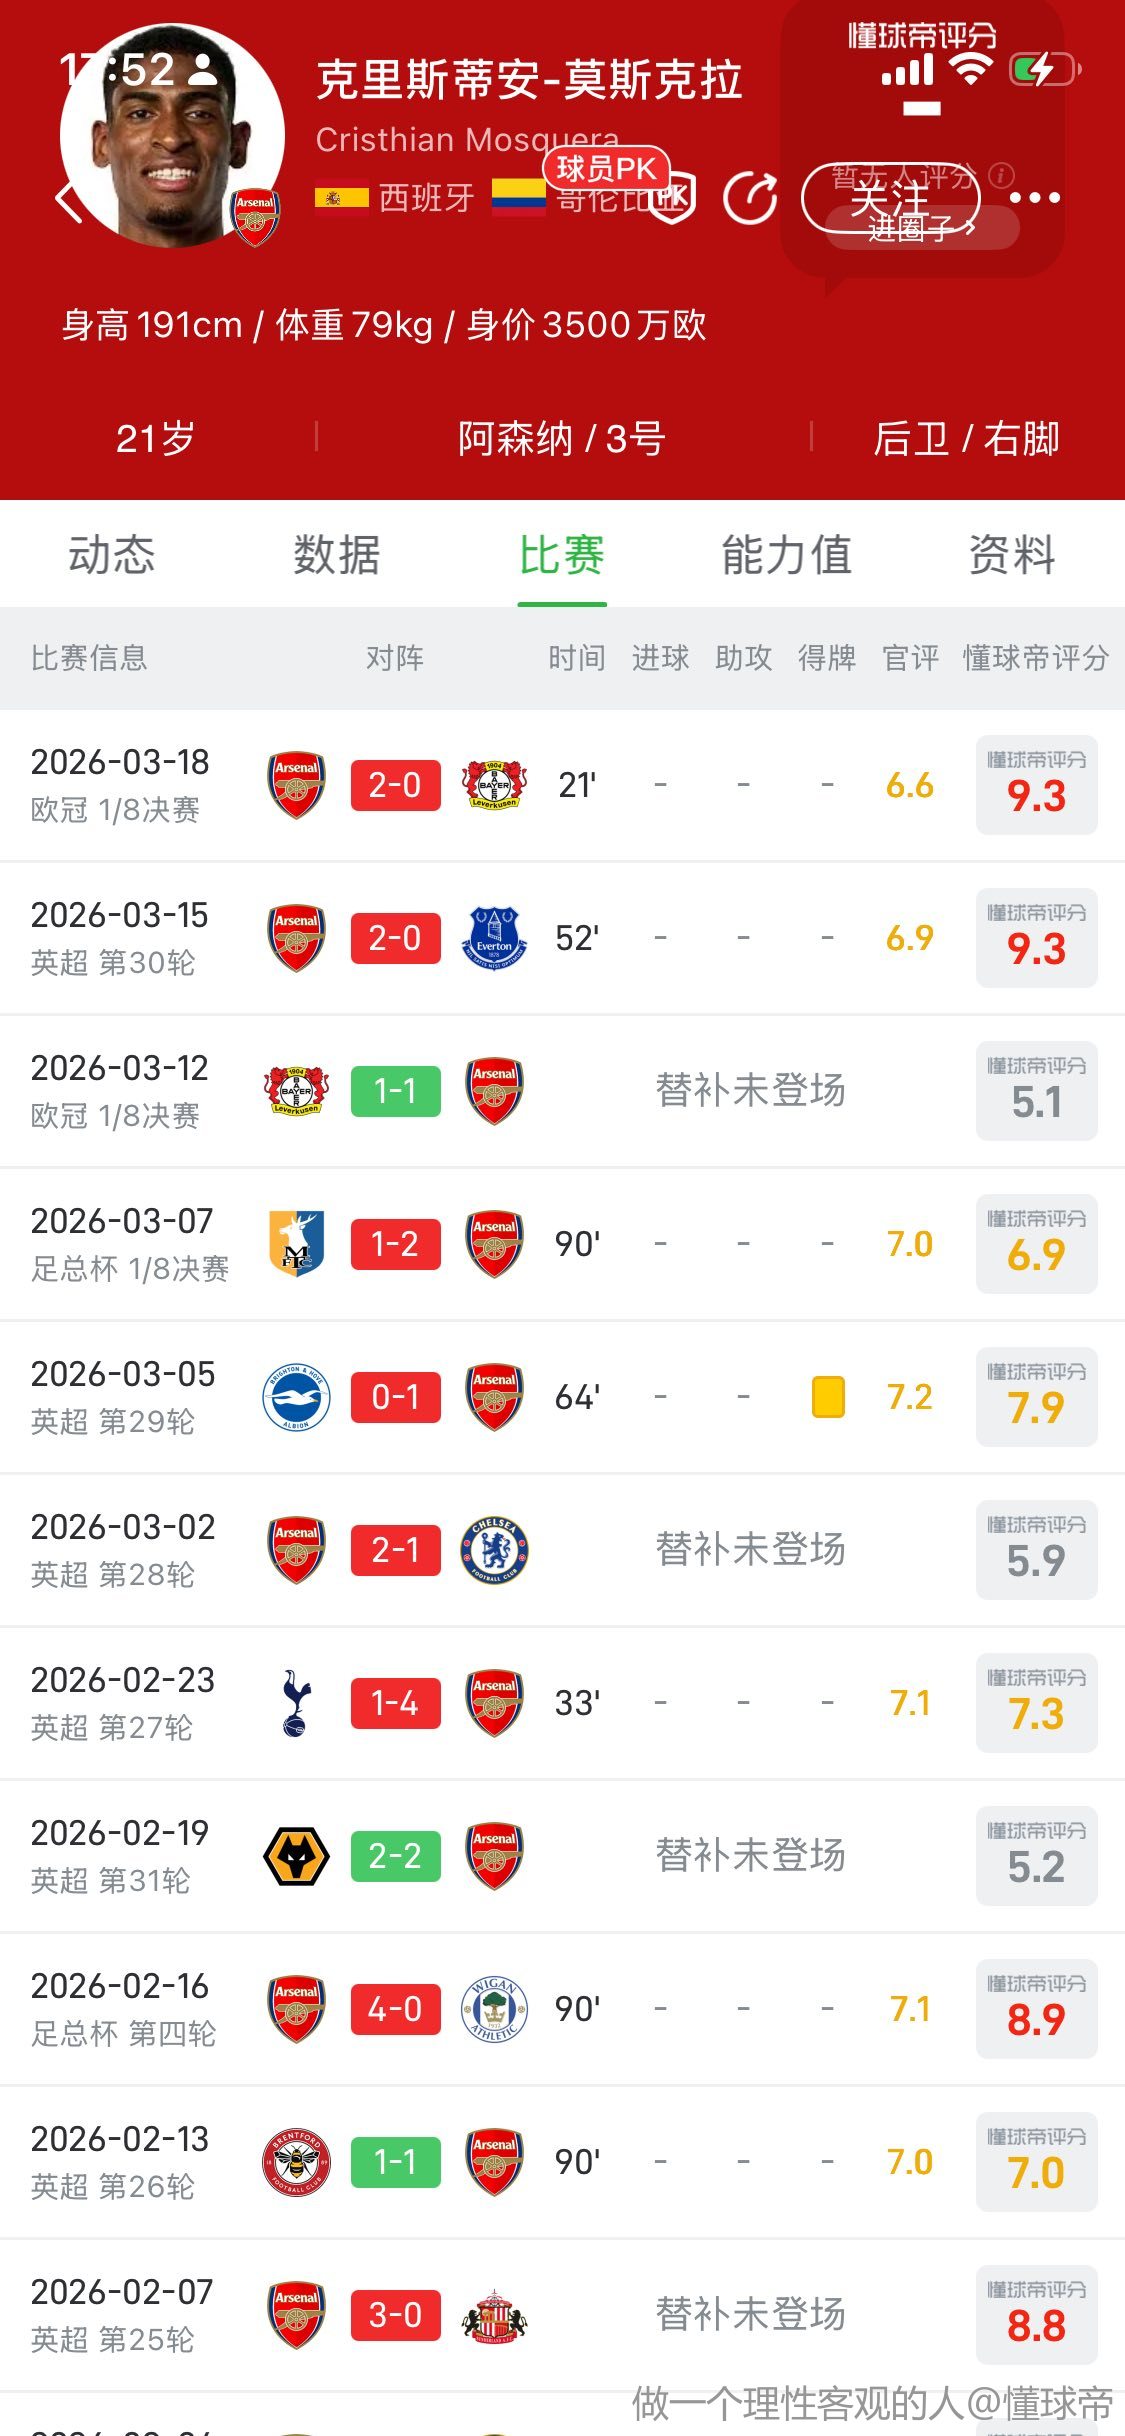Tap the Tottenham club crest
Image resolution: width=1125 pixels, height=2436 pixels.
click(296, 1703)
